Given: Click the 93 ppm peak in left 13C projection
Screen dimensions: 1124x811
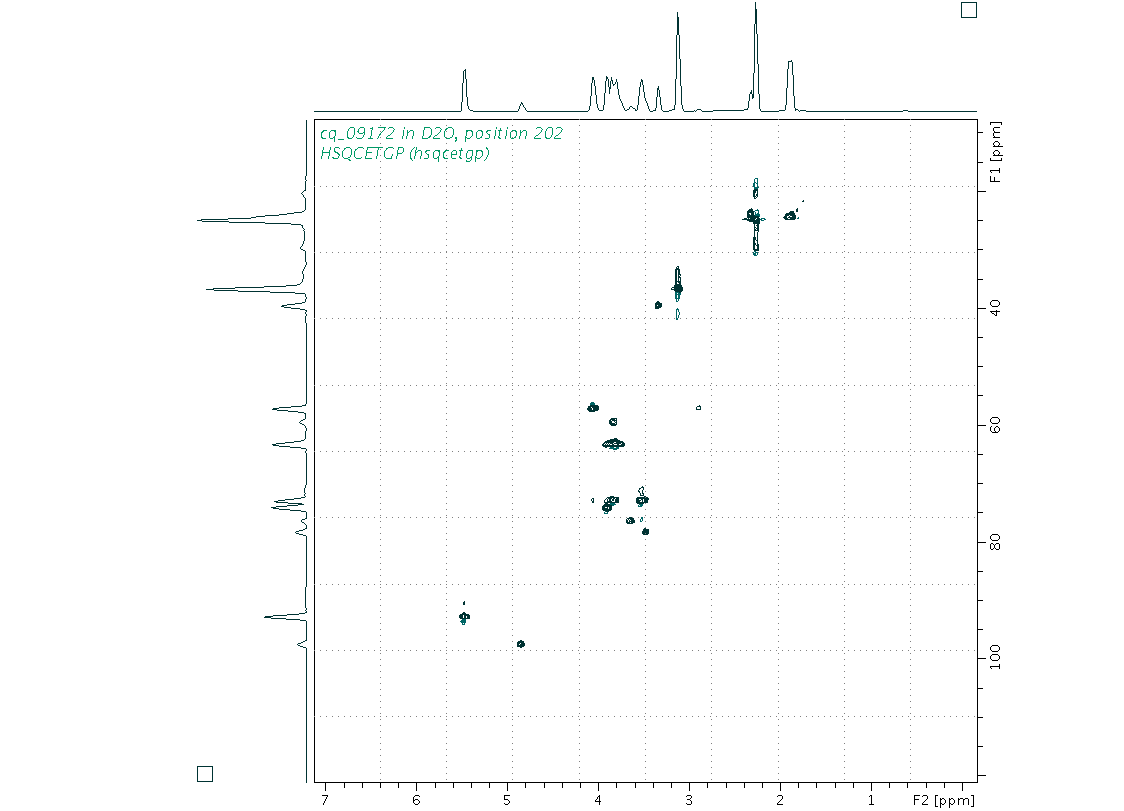Looking at the screenshot, I should coord(286,617).
